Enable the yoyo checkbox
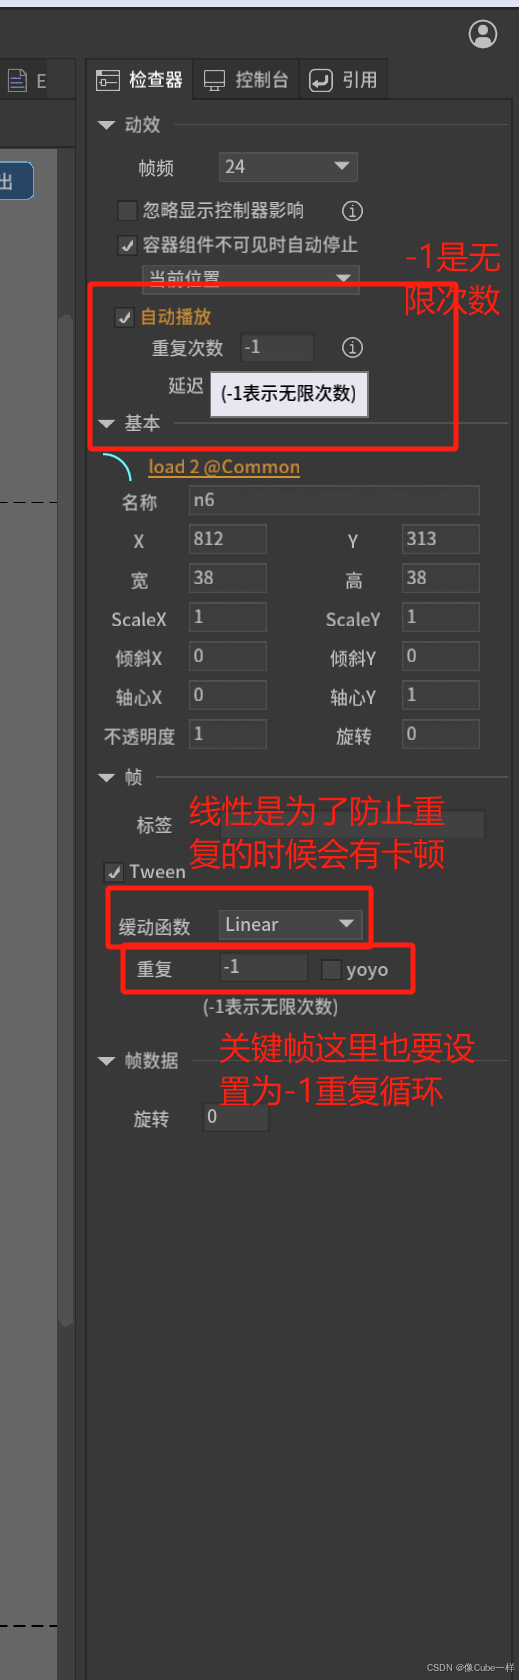Image resolution: width=519 pixels, height=1680 pixels. (331, 969)
